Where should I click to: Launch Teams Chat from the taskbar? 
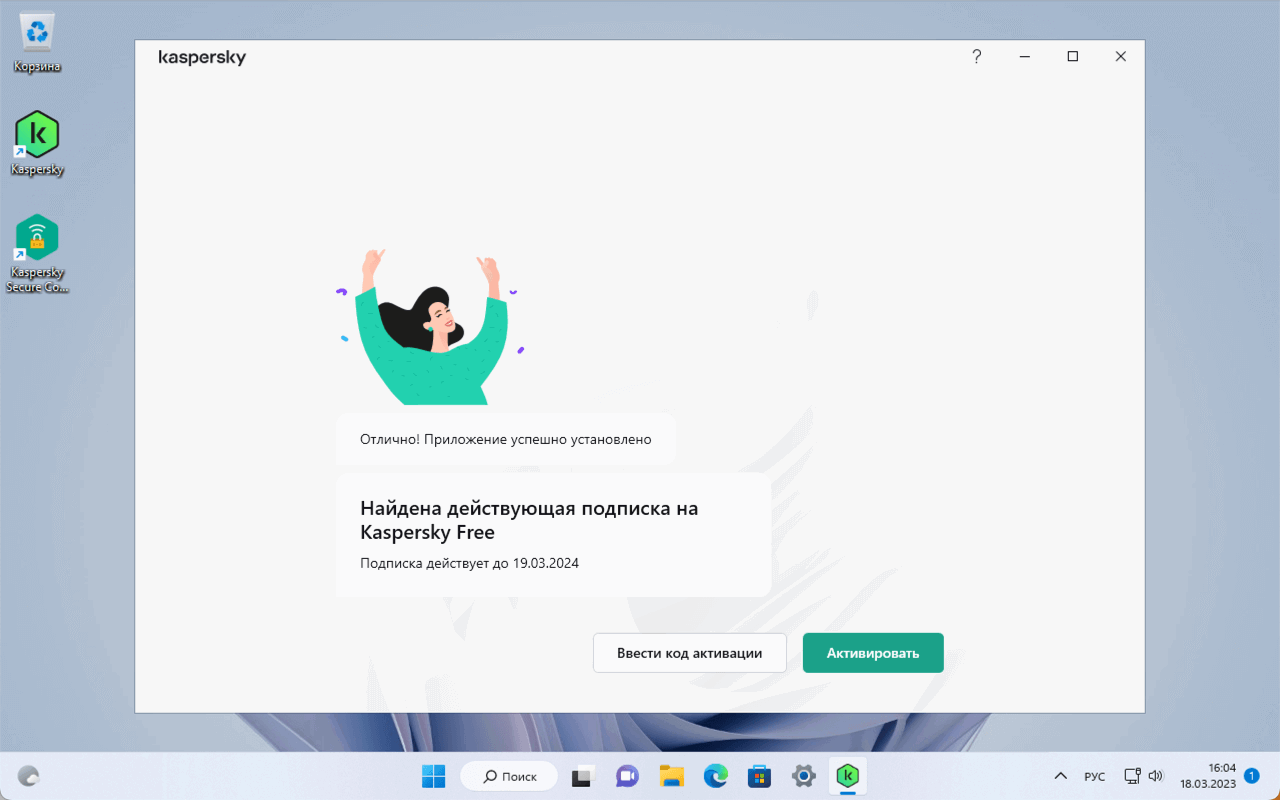tap(628, 776)
